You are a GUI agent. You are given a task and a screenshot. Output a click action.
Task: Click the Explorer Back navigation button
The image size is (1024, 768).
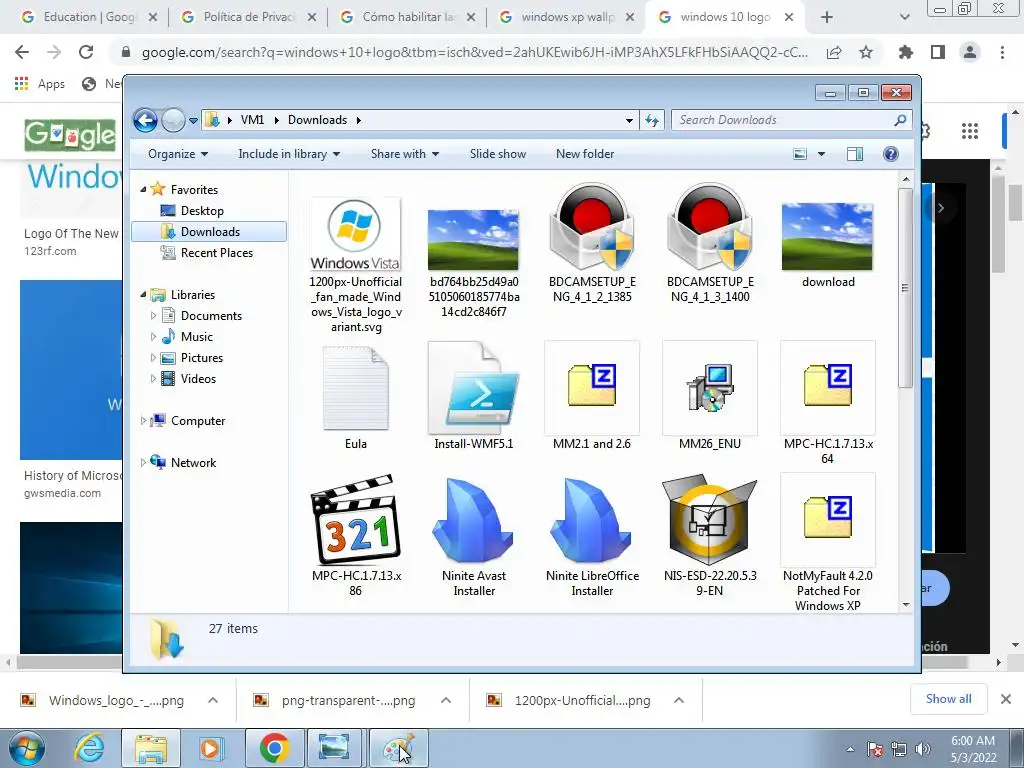pyautogui.click(x=145, y=120)
